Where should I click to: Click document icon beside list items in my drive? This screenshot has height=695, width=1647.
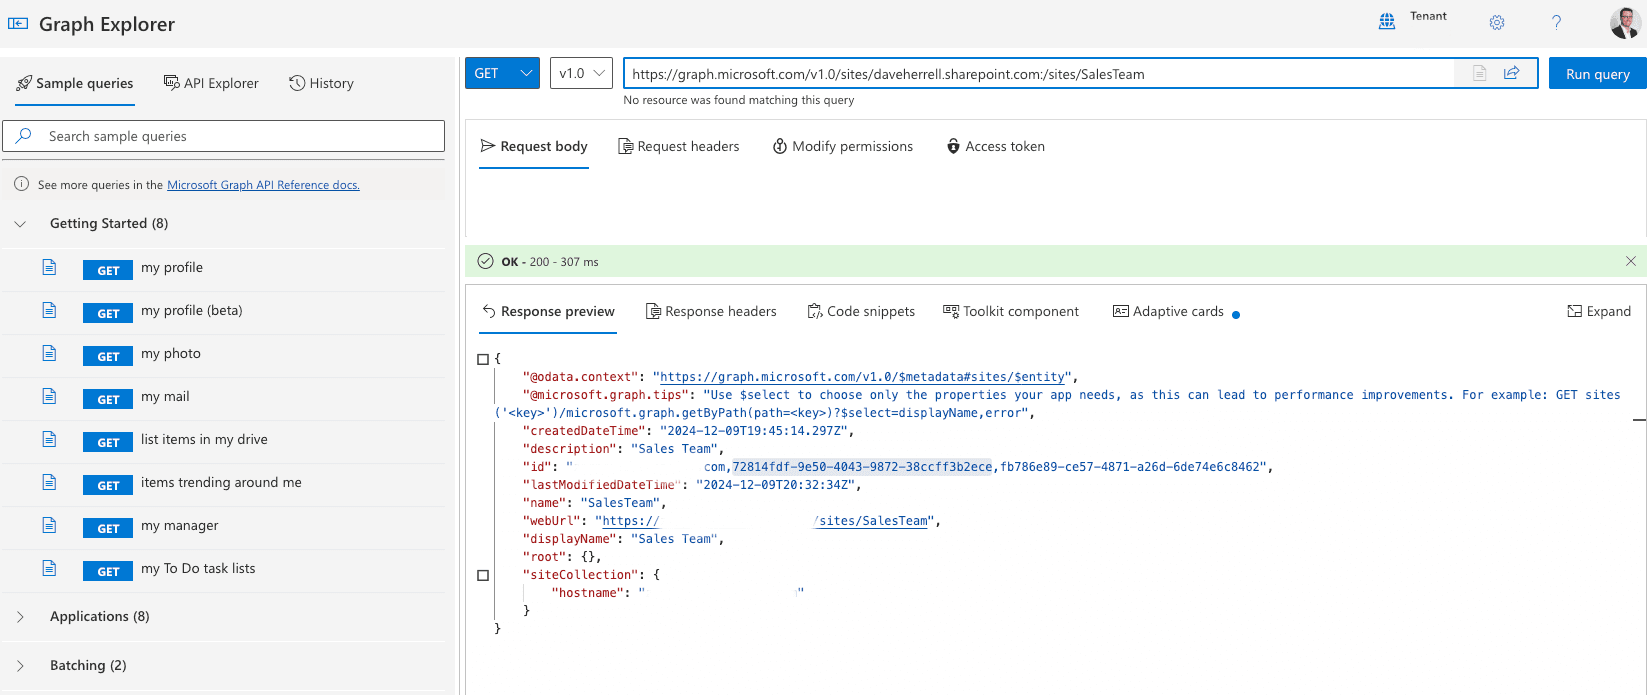tap(49, 439)
